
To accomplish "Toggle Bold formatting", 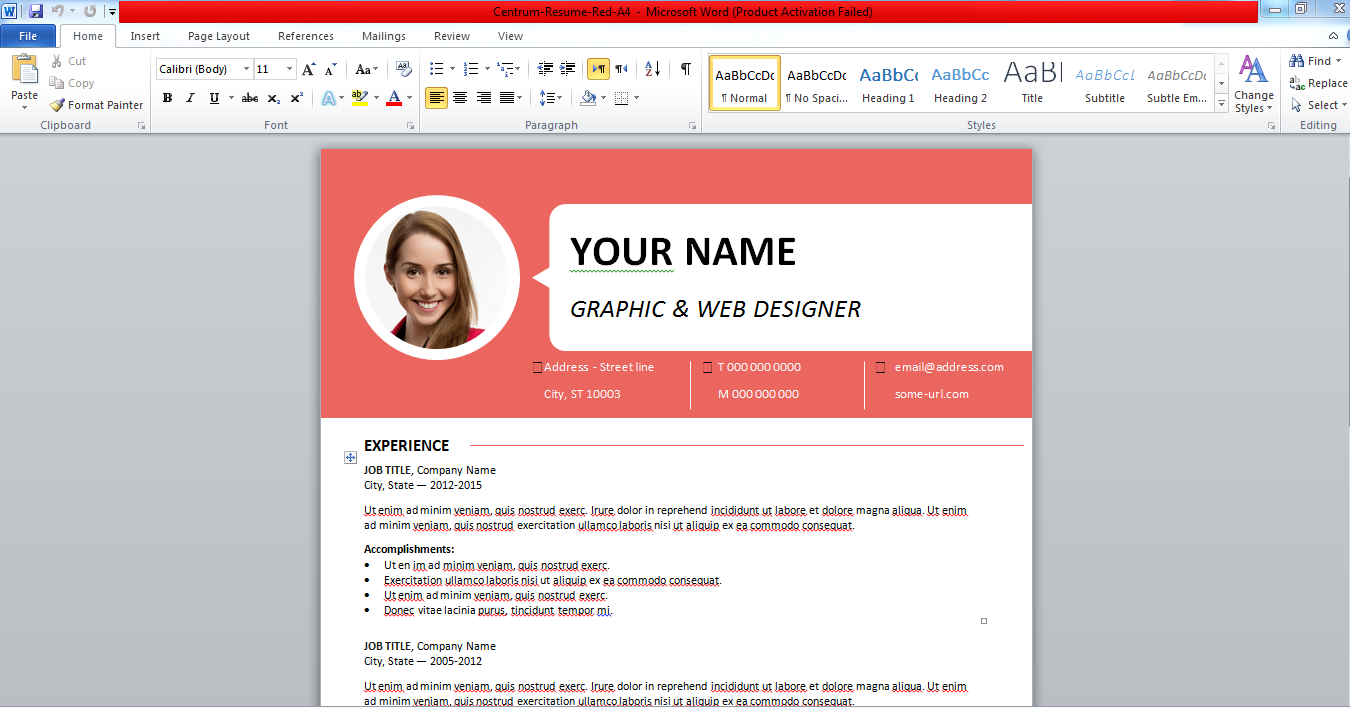I will 167,98.
